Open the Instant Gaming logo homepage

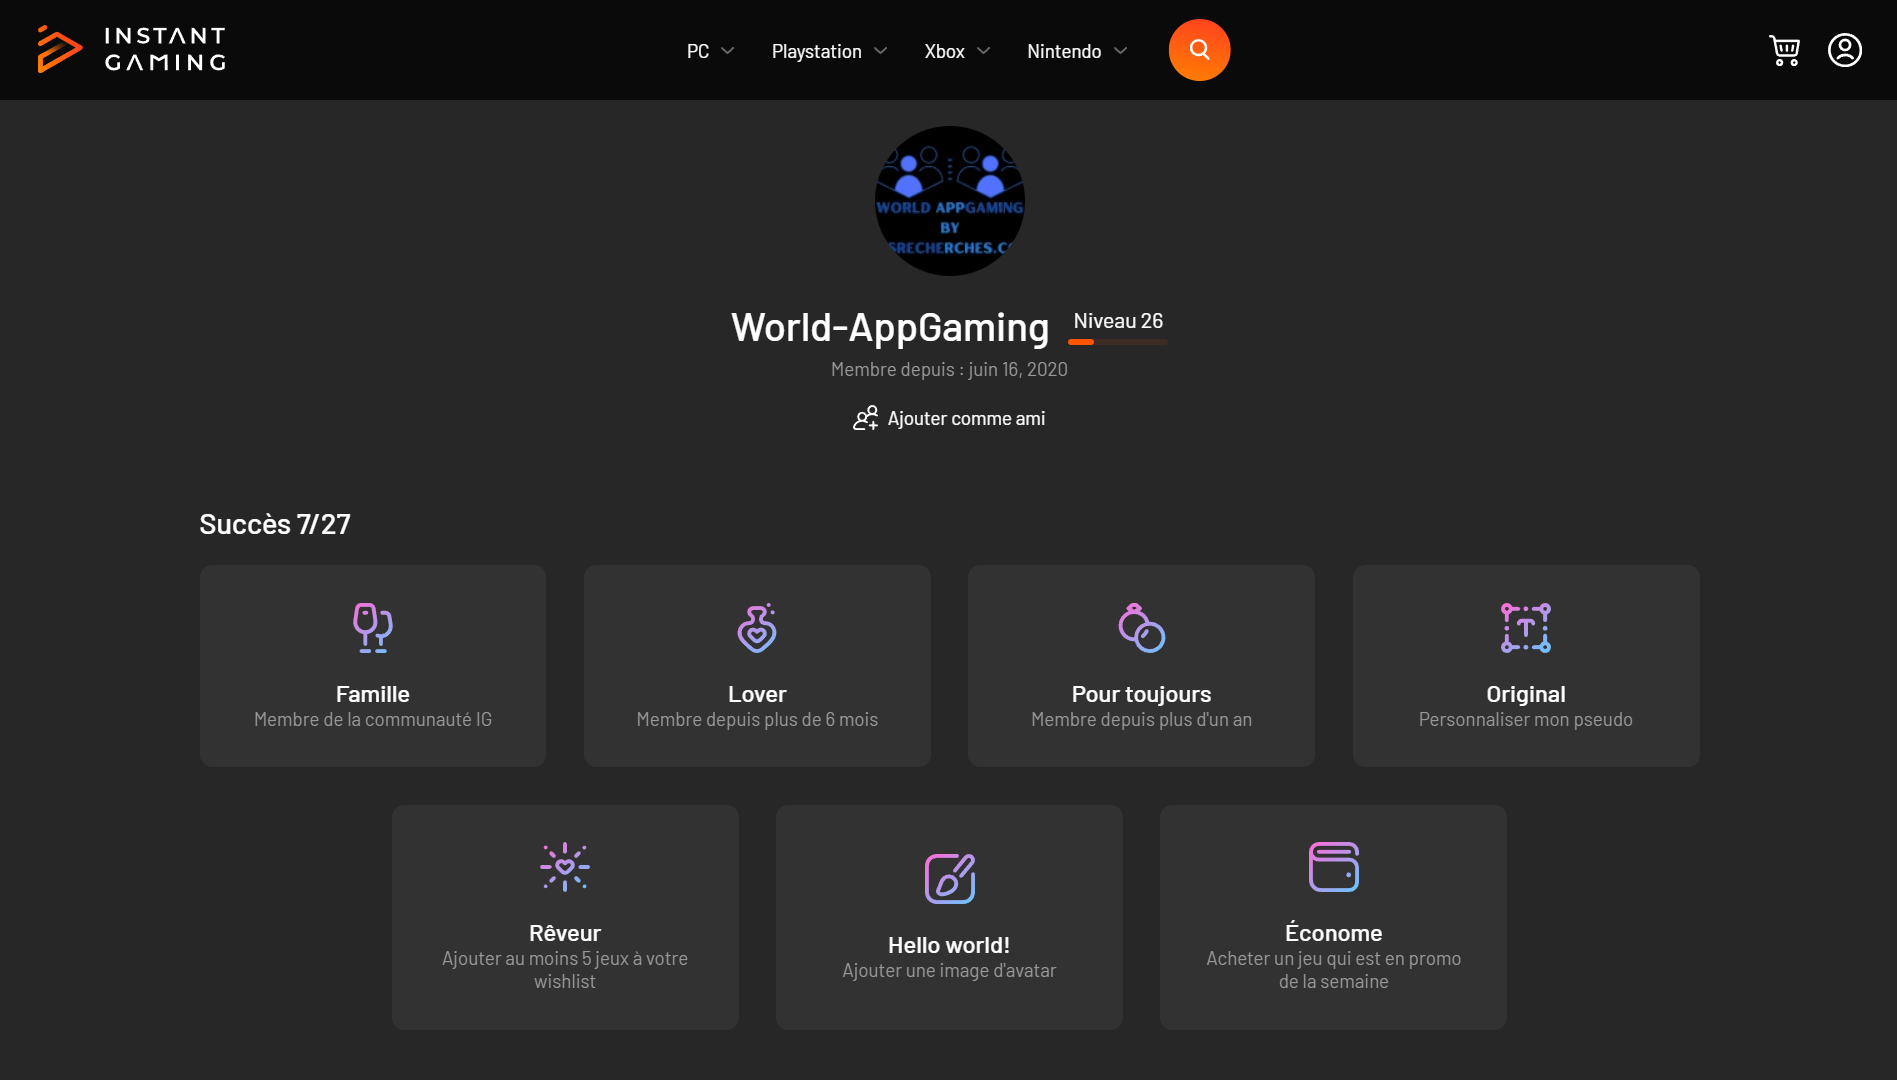point(131,49)
